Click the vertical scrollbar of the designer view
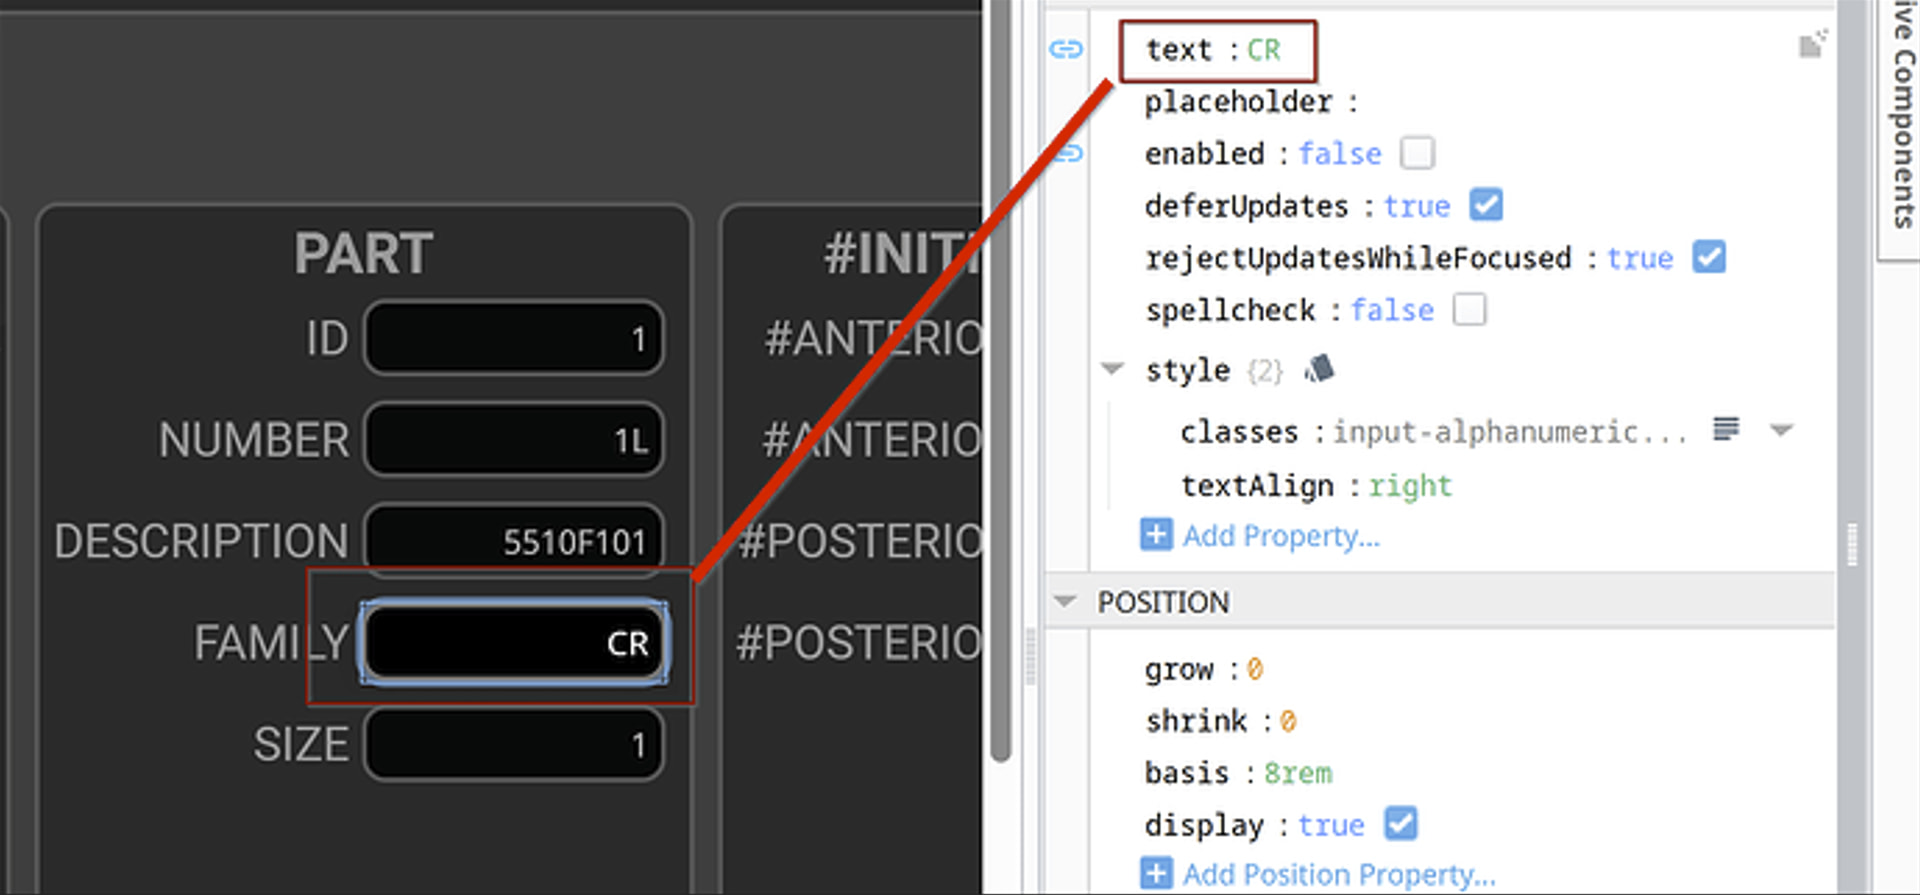The width and height of the screenshot is (1920, 895). [1001, 380]
